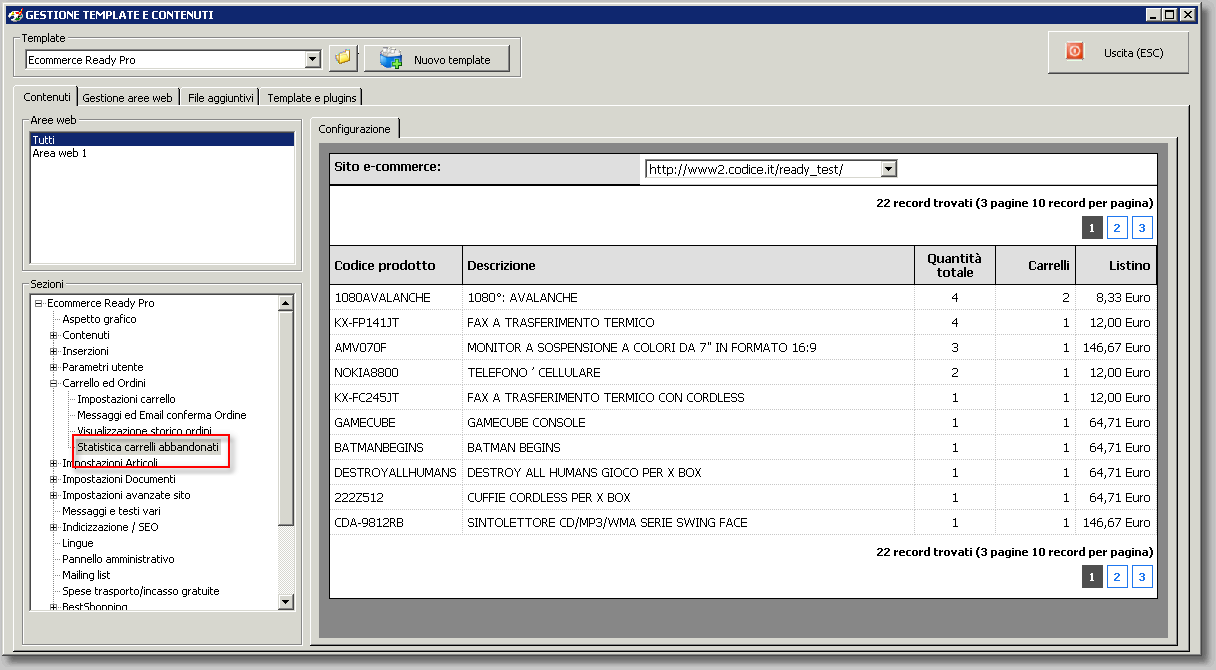Click the Quantità totale column header
Image resolution: width=1216 pixels, height=670 pixels.
pos(955,265)
